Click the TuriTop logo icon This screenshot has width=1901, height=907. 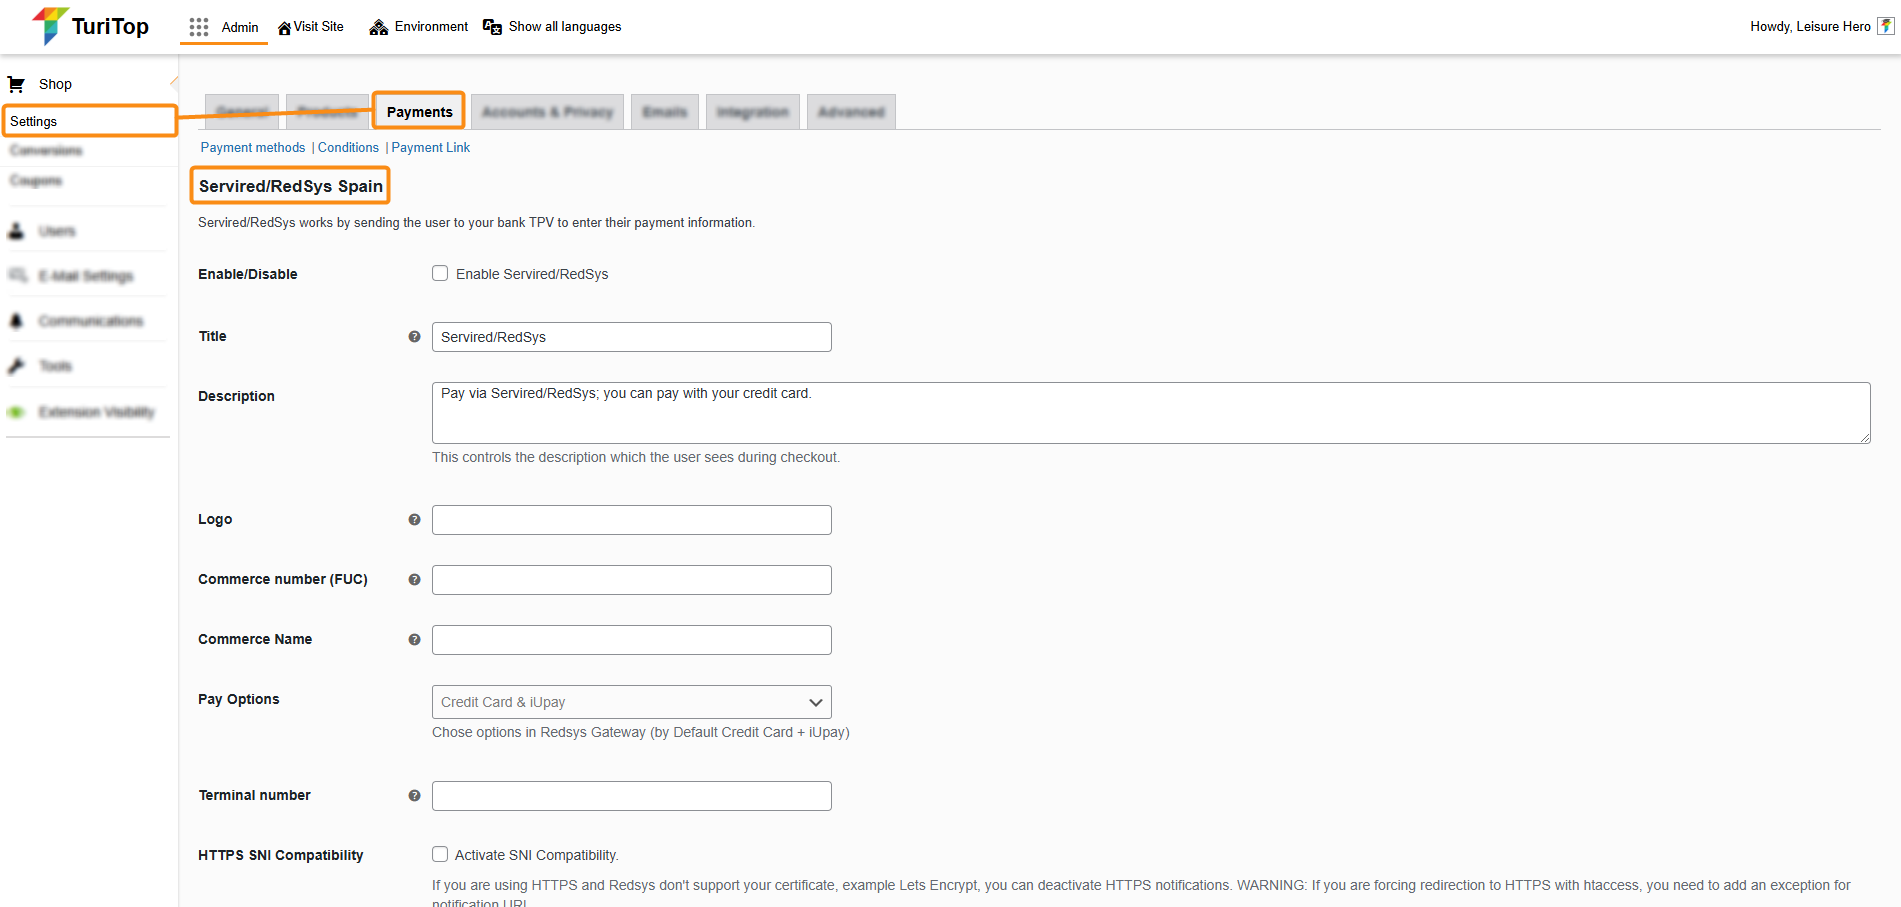49,26
